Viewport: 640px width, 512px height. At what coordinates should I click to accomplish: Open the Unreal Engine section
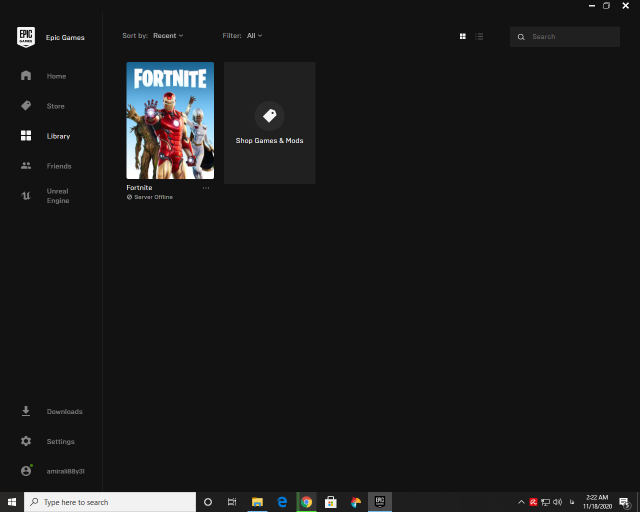(x=57, y=196)
